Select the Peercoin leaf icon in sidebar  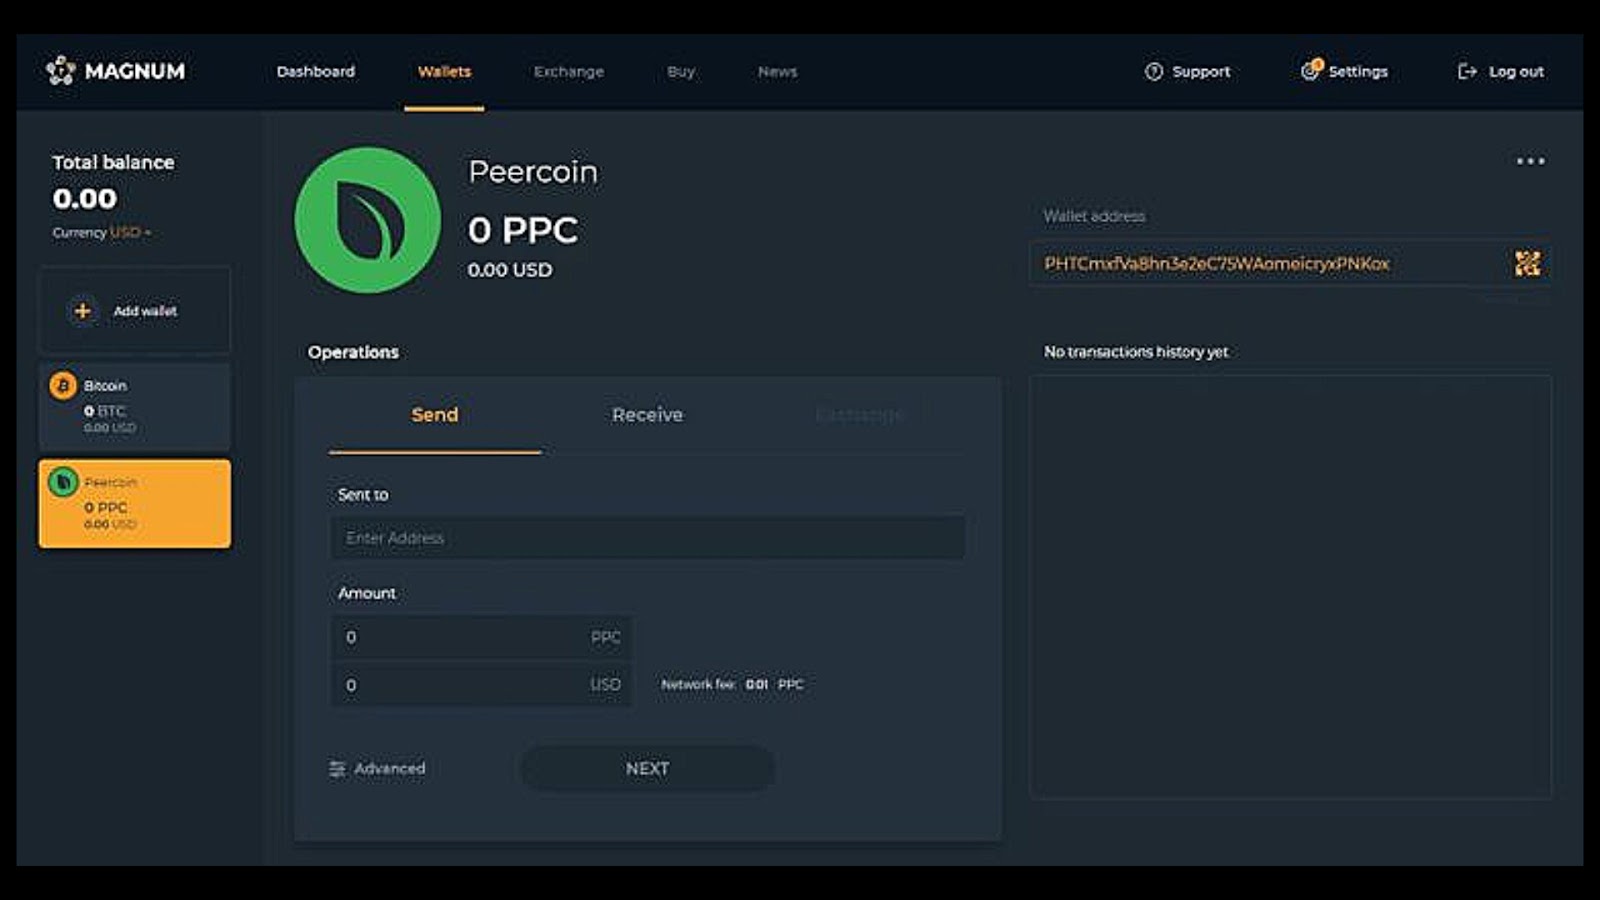tap(63, 482)
